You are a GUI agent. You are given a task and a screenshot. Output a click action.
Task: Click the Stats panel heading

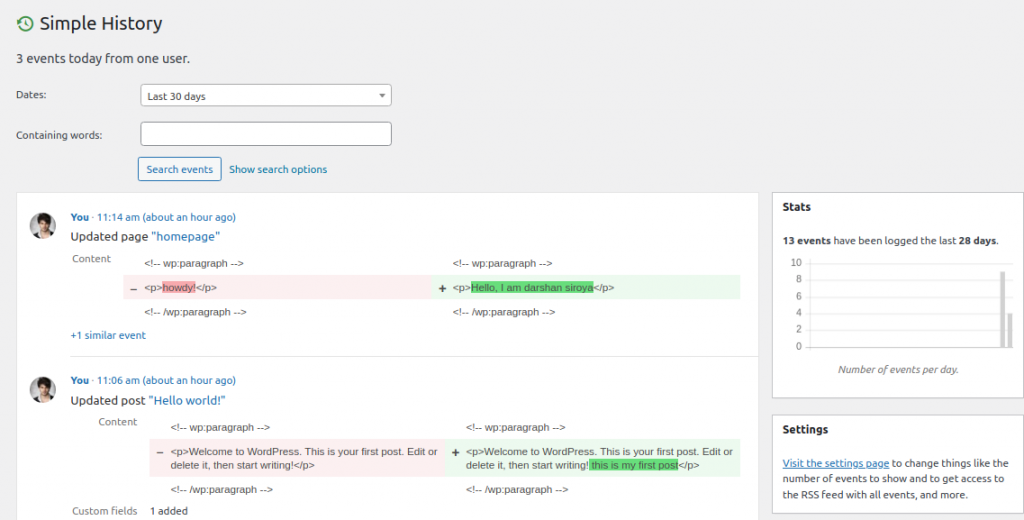[797, 206]
